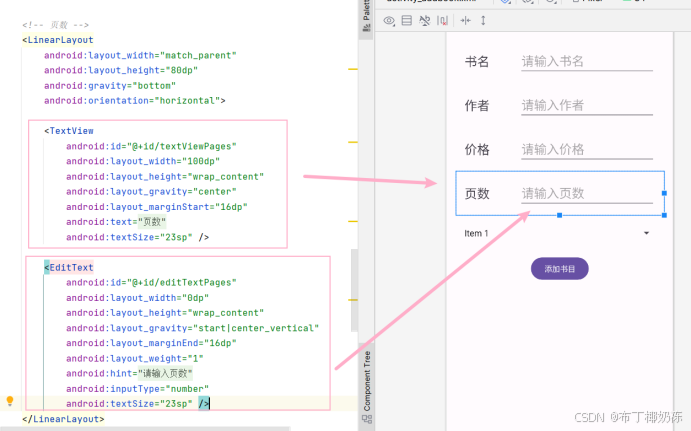Click the inputType="number" line
The height and width of the screenshot is (431, 691).
click(137, 389)
